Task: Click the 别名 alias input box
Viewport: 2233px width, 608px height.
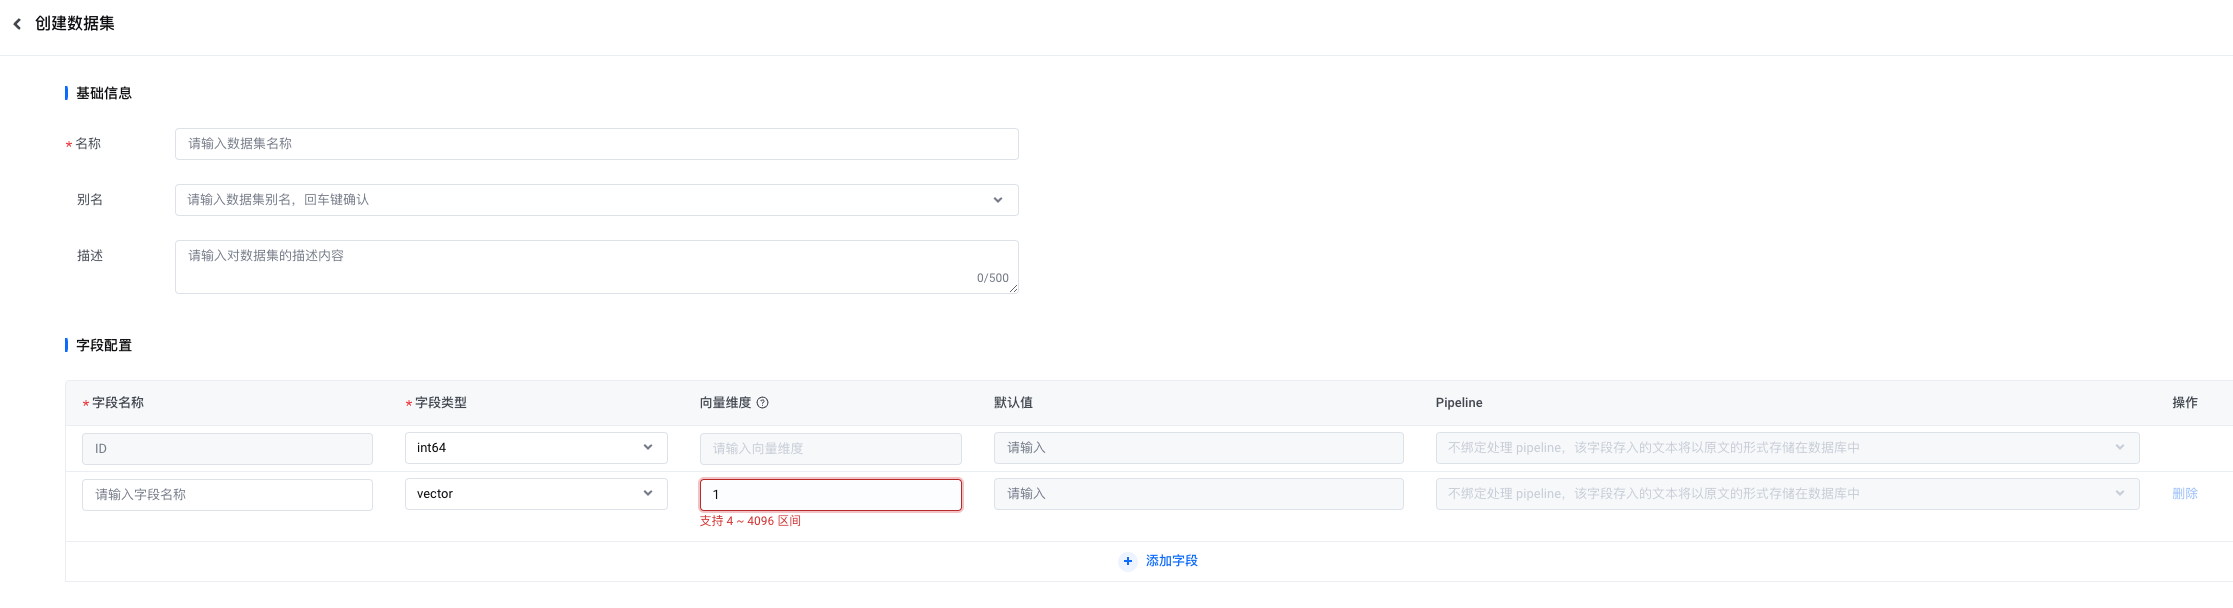Action: coord(597,200)
